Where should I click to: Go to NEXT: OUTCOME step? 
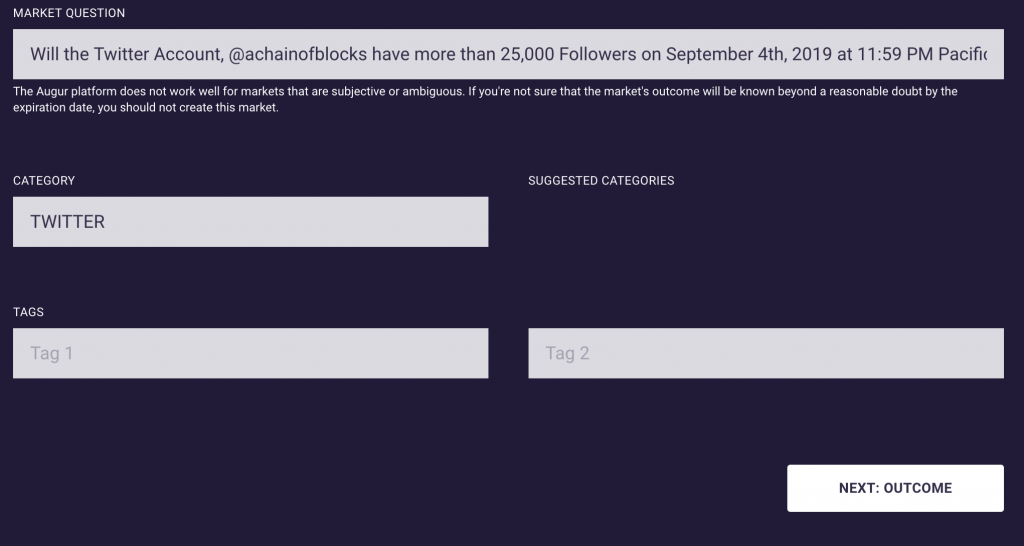click(895, 489)
